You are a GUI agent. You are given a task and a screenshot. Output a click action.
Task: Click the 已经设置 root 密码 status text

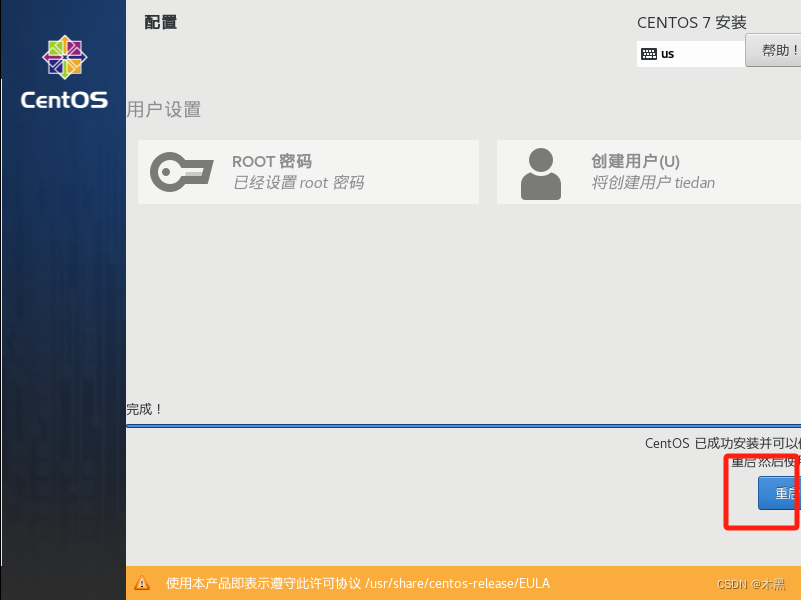coord(298,182)
